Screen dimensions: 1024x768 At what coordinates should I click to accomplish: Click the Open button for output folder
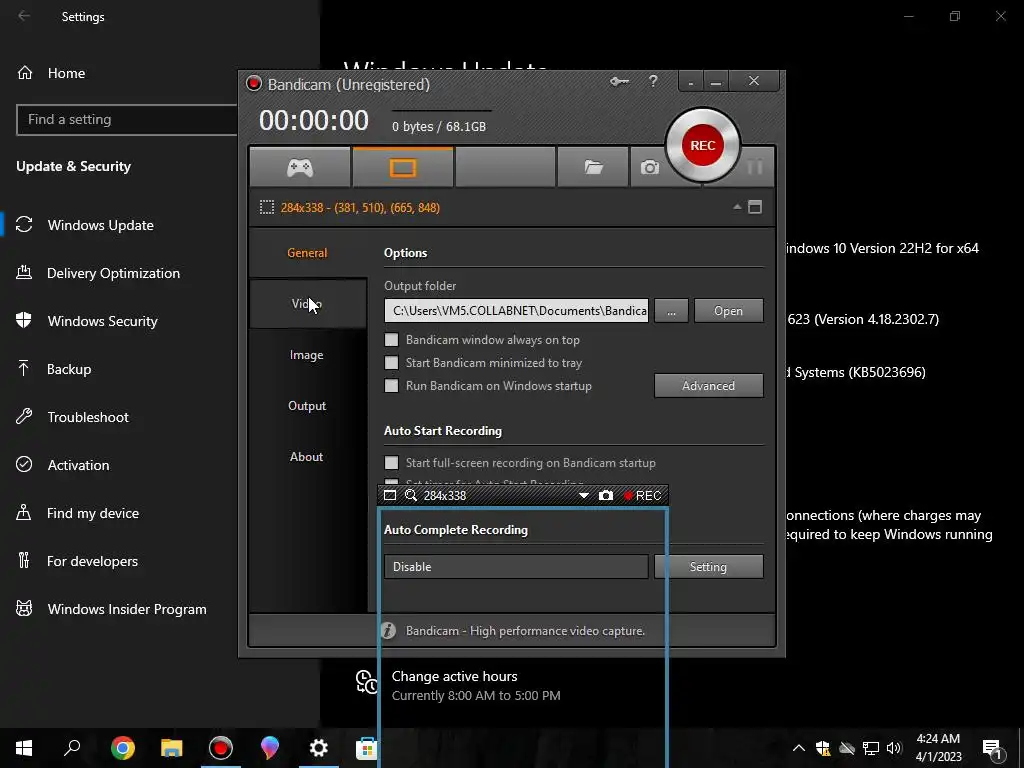728,311
